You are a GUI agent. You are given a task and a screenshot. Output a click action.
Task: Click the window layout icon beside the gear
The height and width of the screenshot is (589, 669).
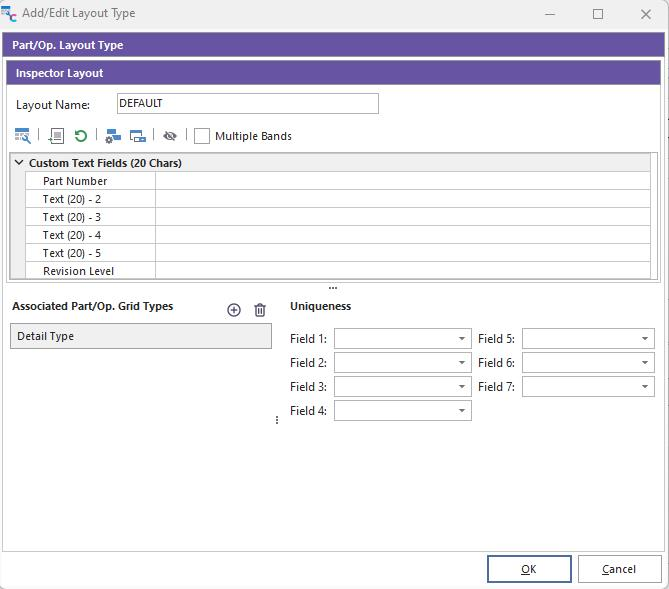pos(138,136)
